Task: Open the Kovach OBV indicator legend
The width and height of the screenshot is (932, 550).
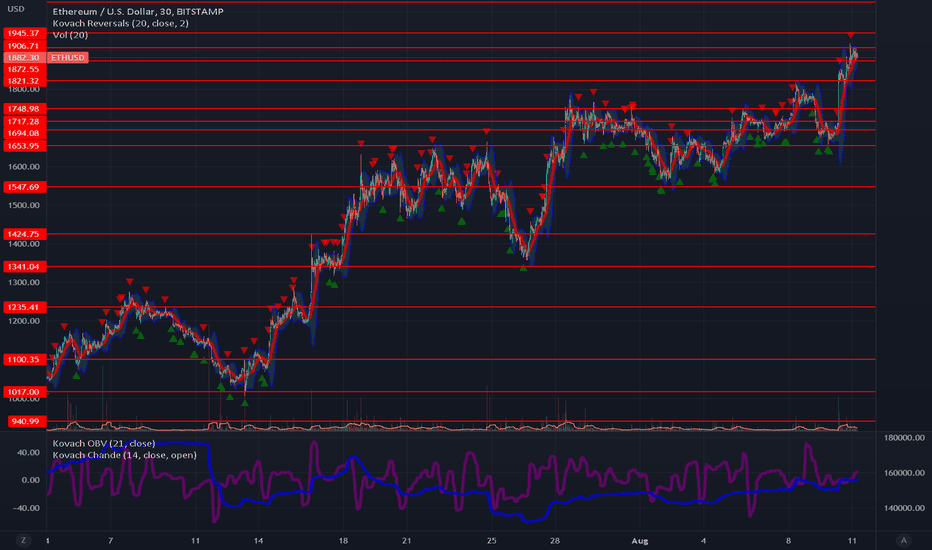Action: click(104, 444)
